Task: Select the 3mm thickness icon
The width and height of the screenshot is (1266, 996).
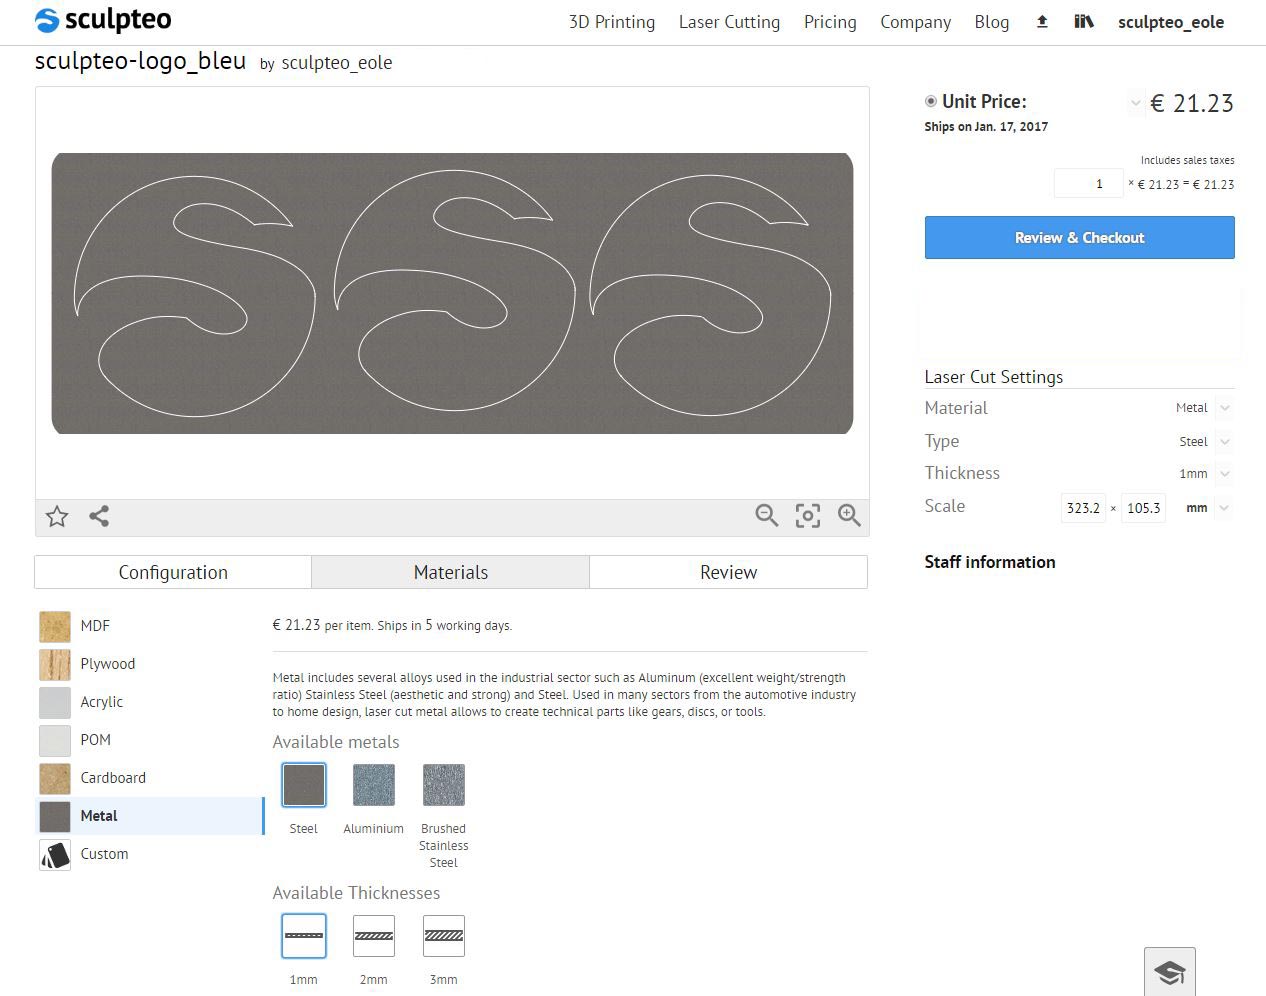Action: [x=444, y=936]
